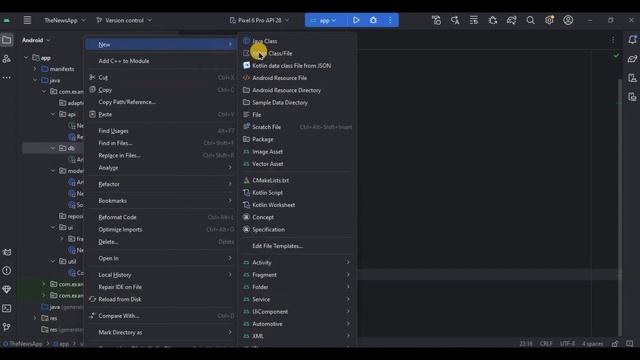
Task: Open Device Manager in the right sidebar
Action: [632, 78]
